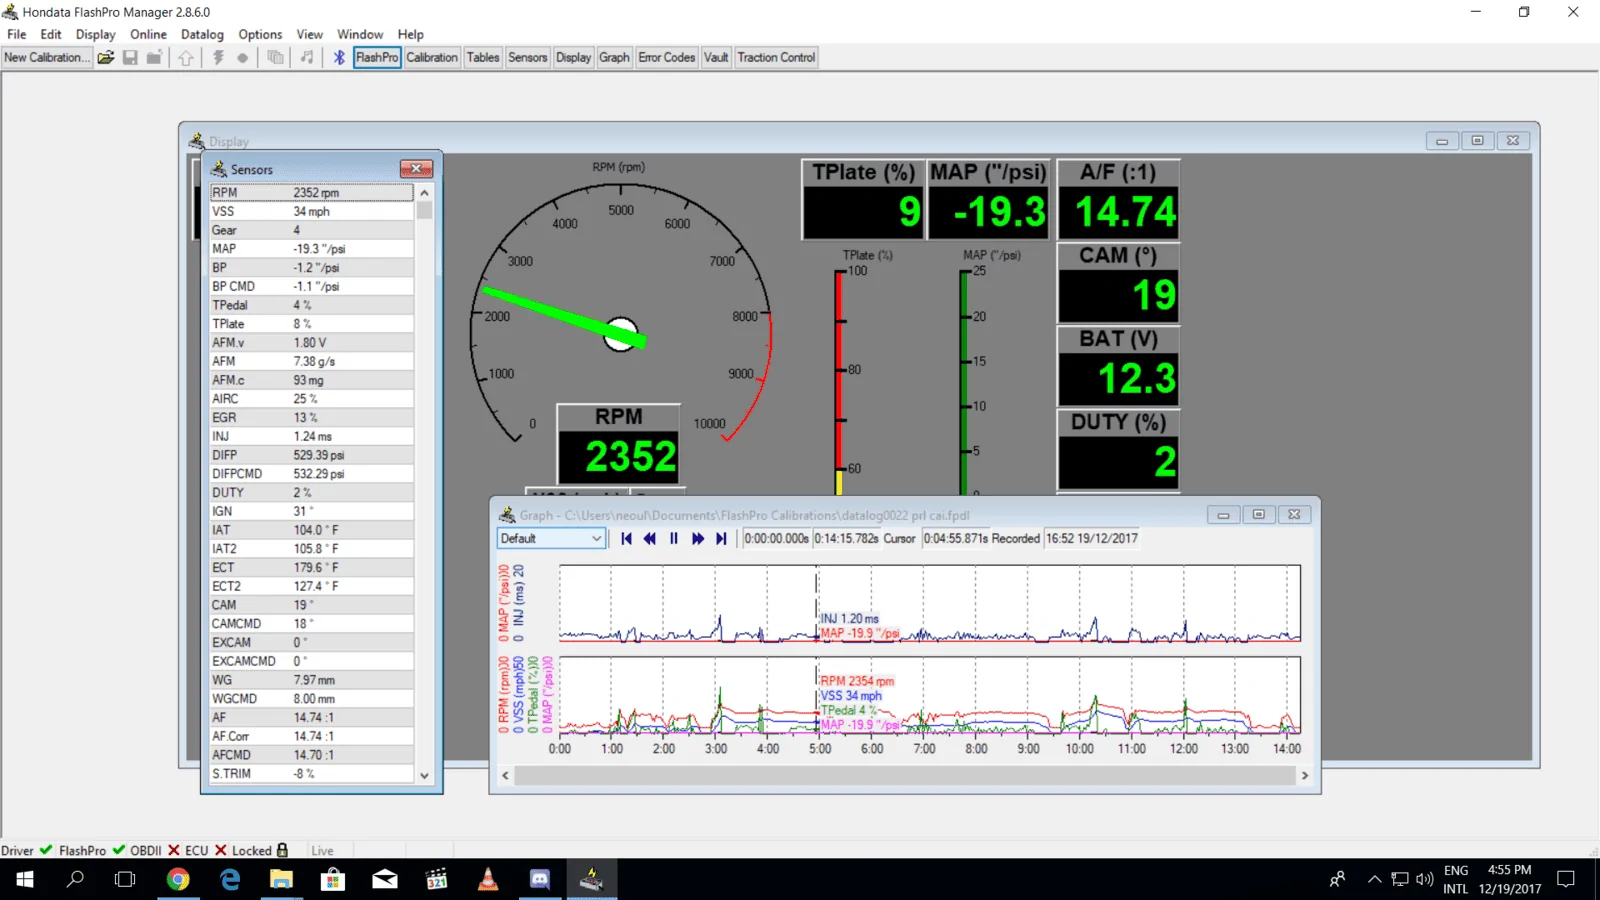Open the Datalog menu
The width and height of the screenshot is (1600, 900).
202,34
